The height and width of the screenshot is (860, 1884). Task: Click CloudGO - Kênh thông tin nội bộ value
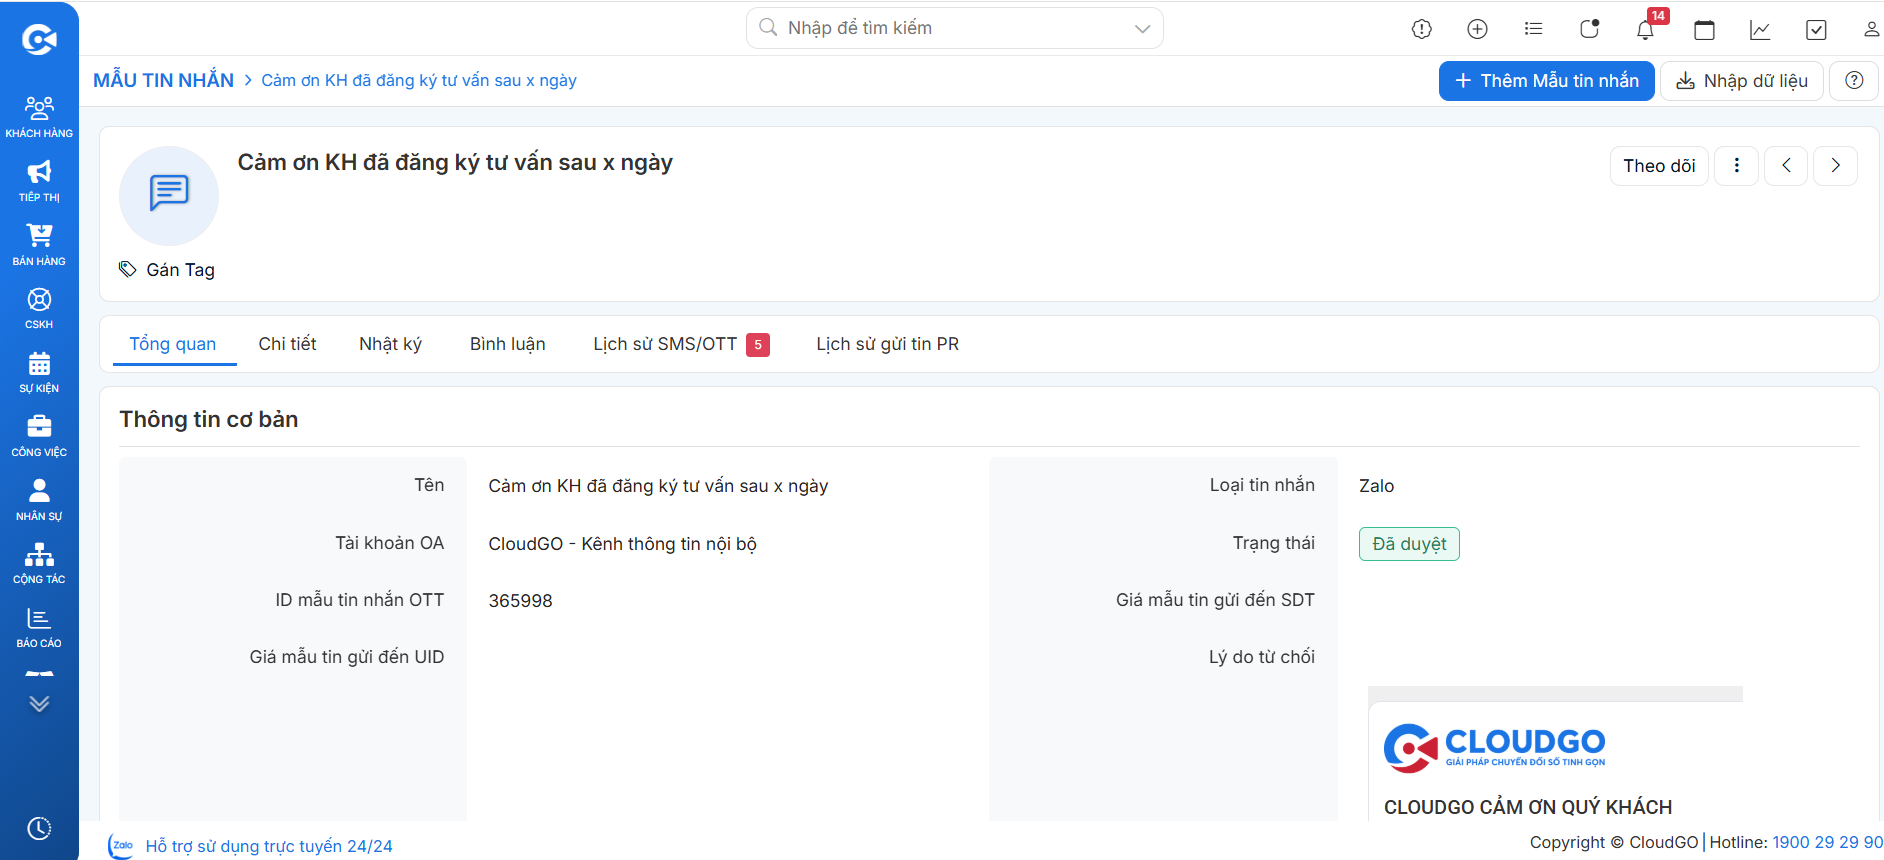[622, 544]
